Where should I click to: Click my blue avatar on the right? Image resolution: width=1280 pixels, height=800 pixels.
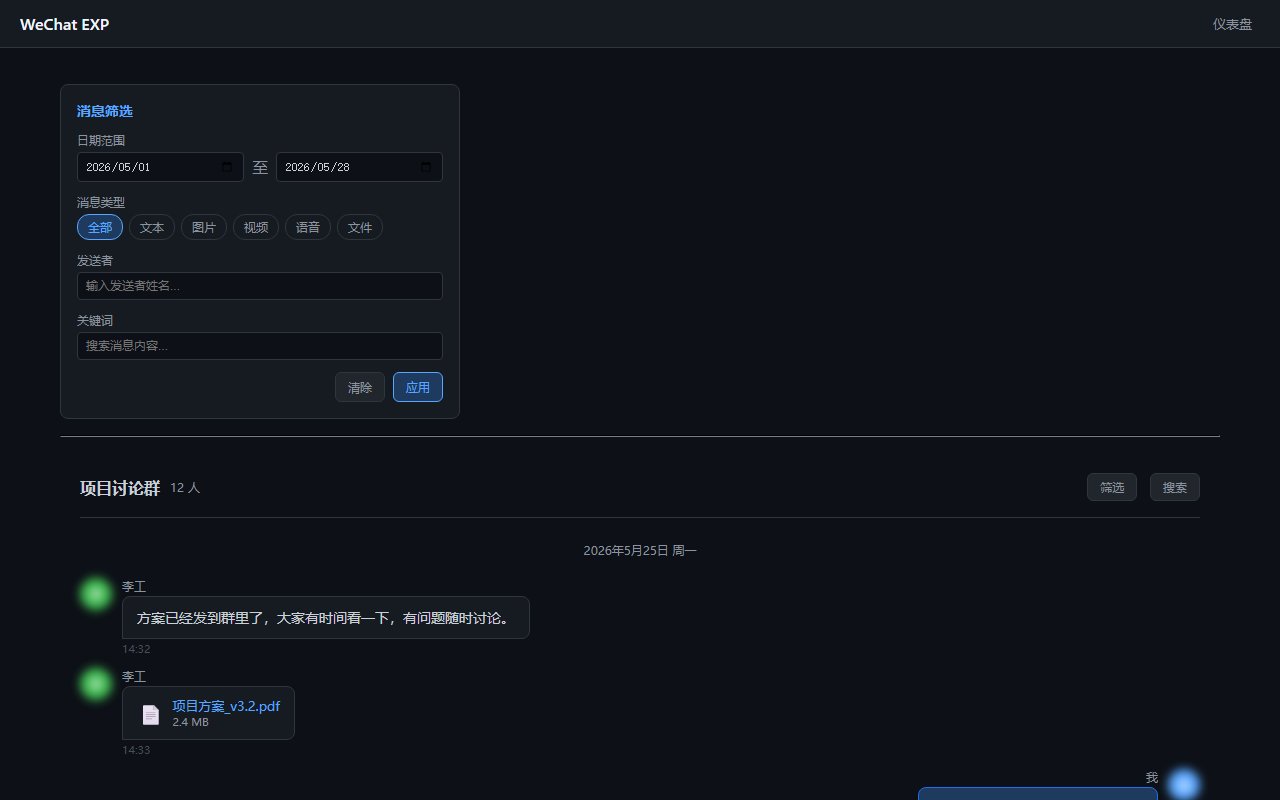(x=1184, y=785)
